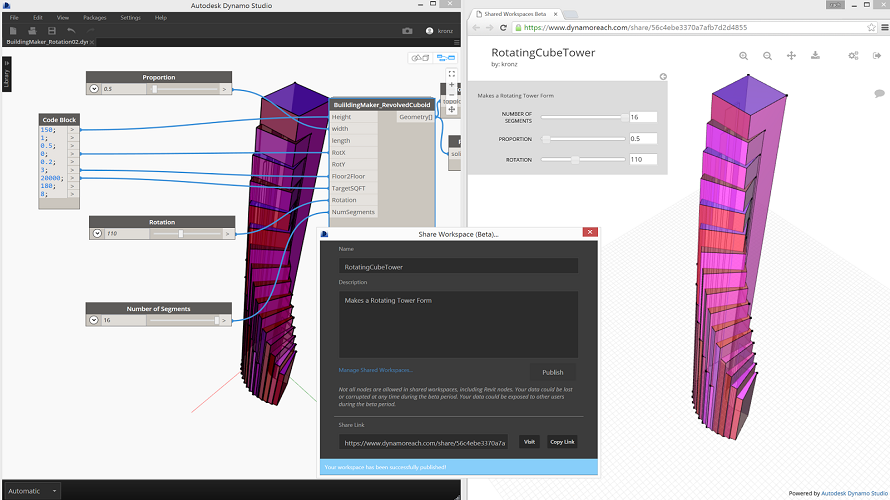The width and height of the screenshot is (890, 500).
Task: Toggle to the 3D geometry background view
Action: pos(420,58)
